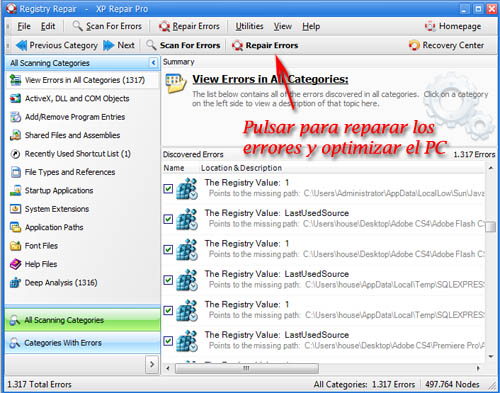The image size is (500, 393).
Task: Click the System Extensions icon
Action: pyautogui.click(x=15, y=209)
